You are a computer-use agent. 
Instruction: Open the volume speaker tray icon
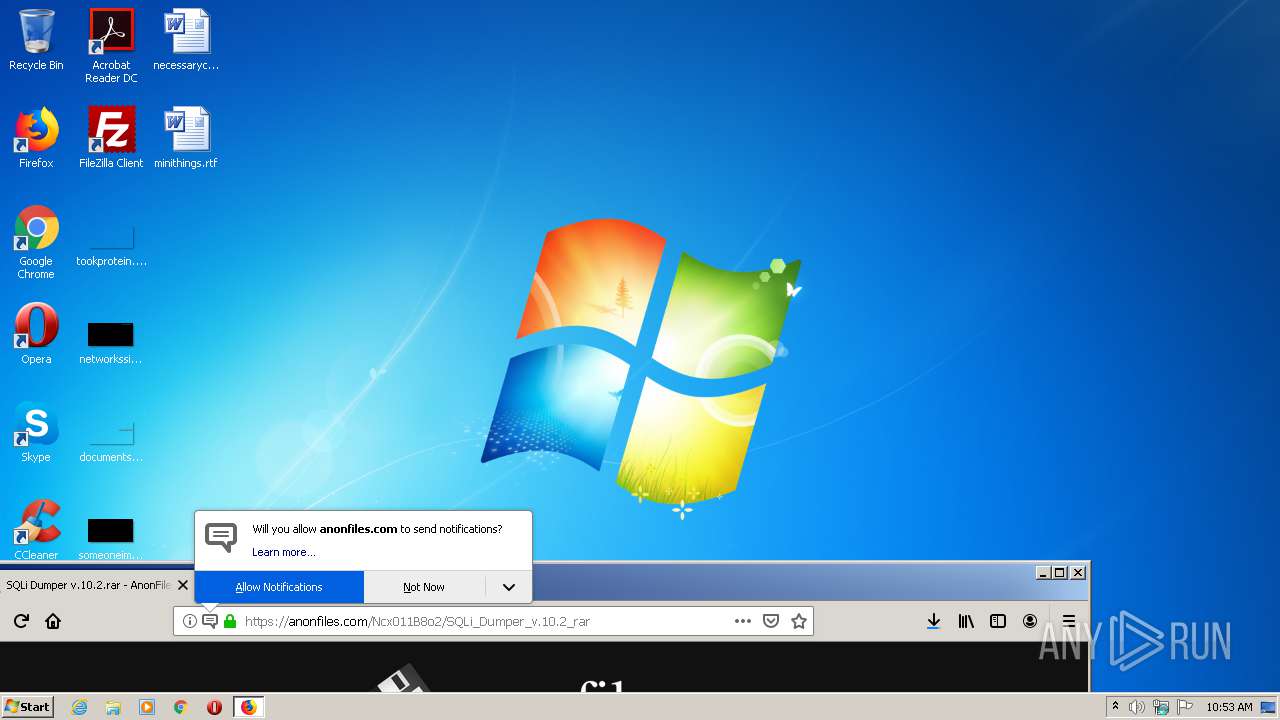[x=1137, y=707]
